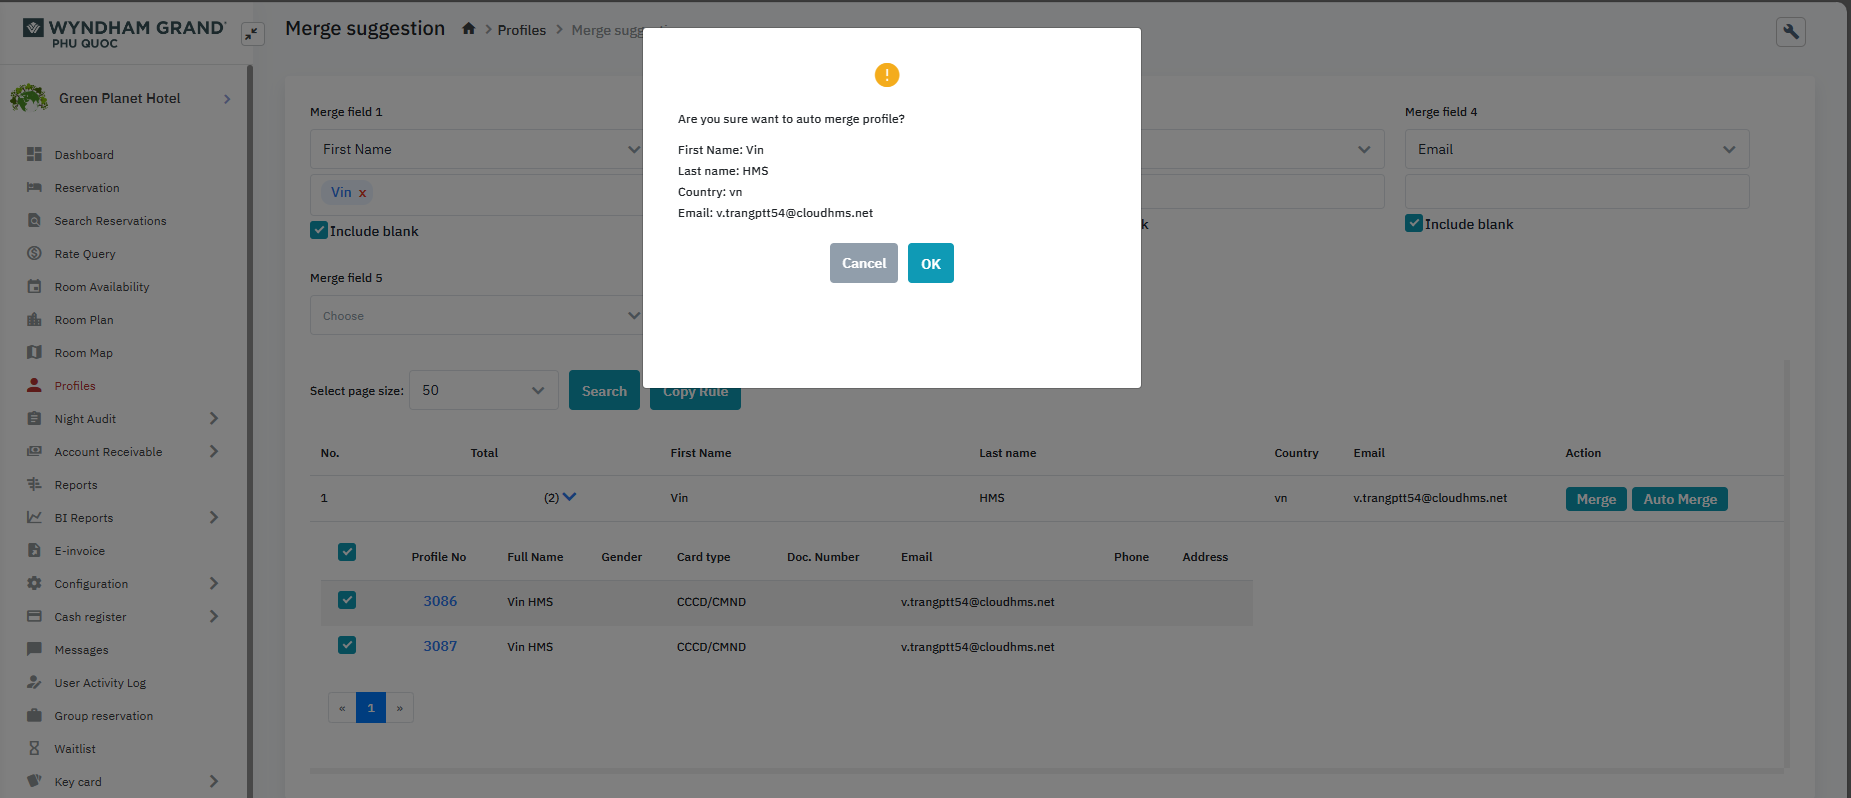This screenshot has height=798, width=1851.
Task: Open the page size 50 dropdown
Action: click(483, 390)
